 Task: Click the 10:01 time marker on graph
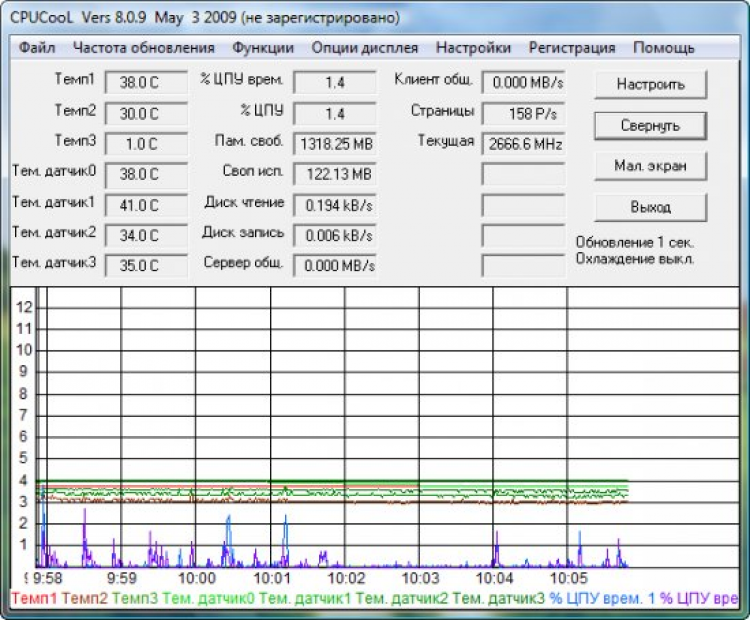click(271, 578)
